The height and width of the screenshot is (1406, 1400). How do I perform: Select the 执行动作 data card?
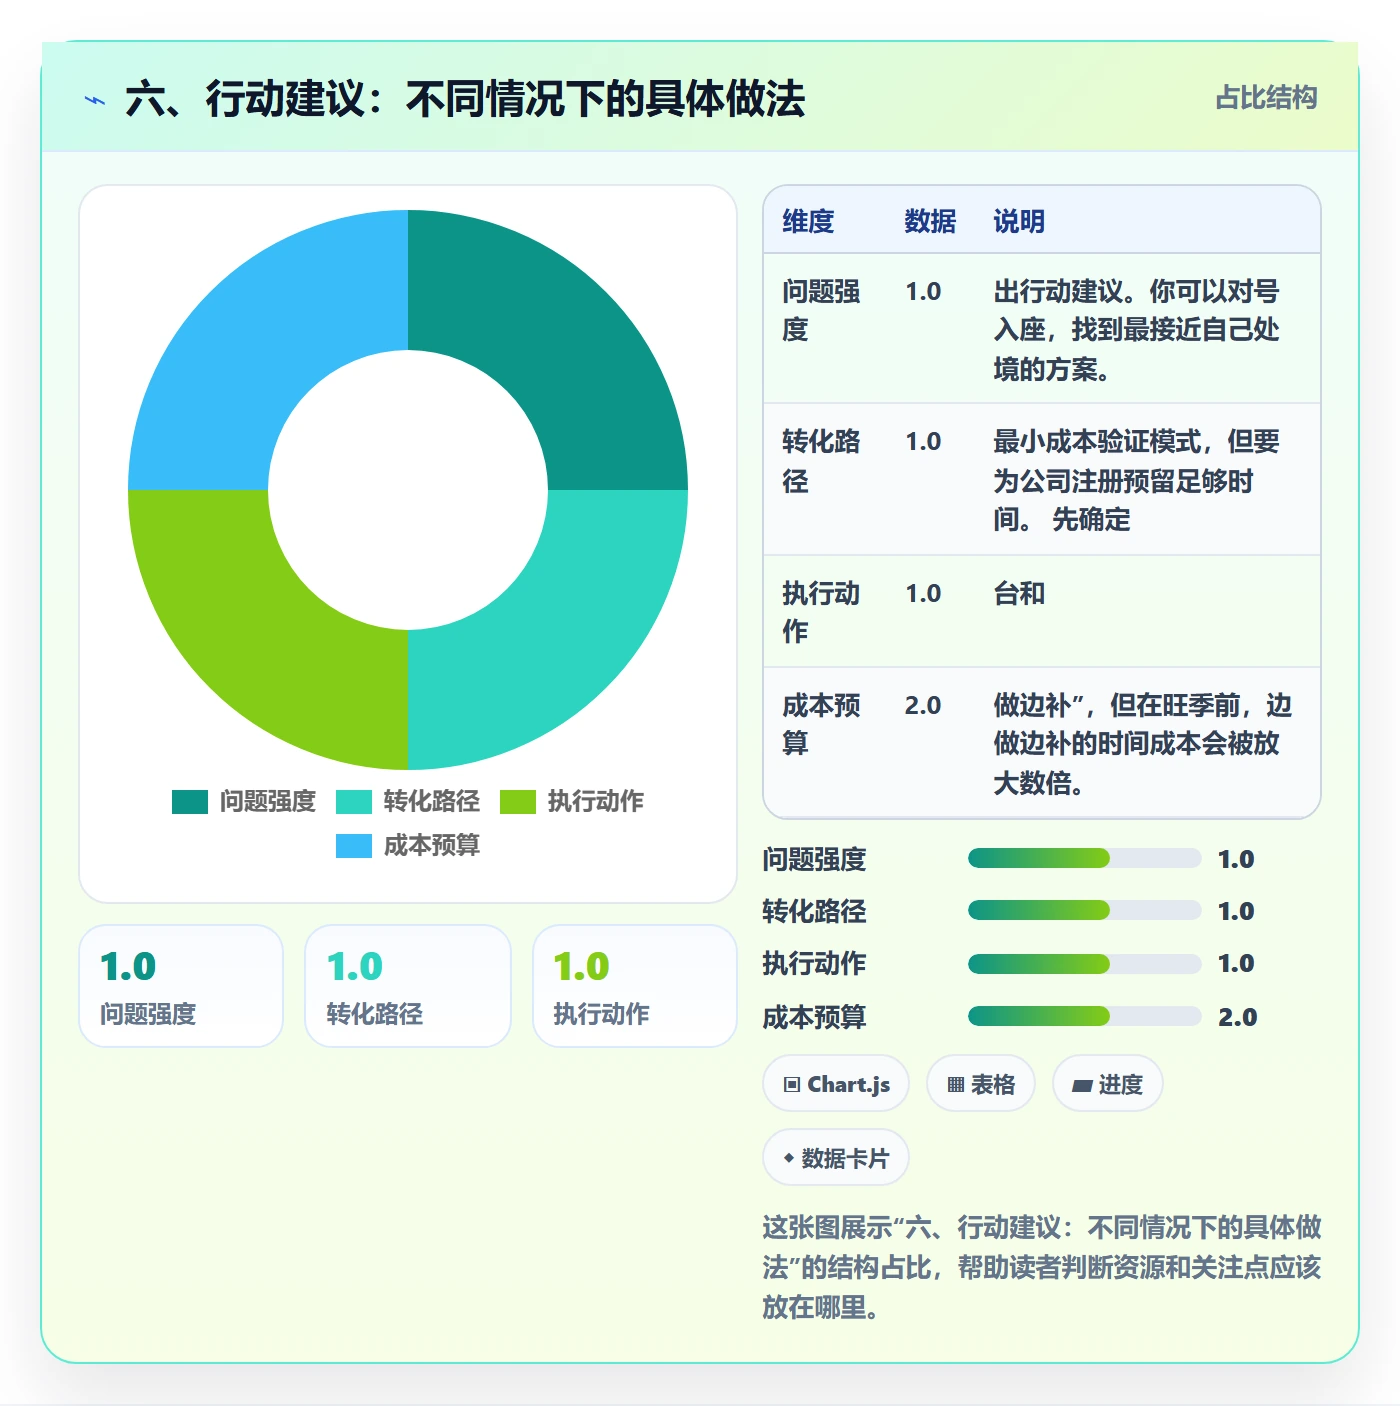tap(635, 986)
